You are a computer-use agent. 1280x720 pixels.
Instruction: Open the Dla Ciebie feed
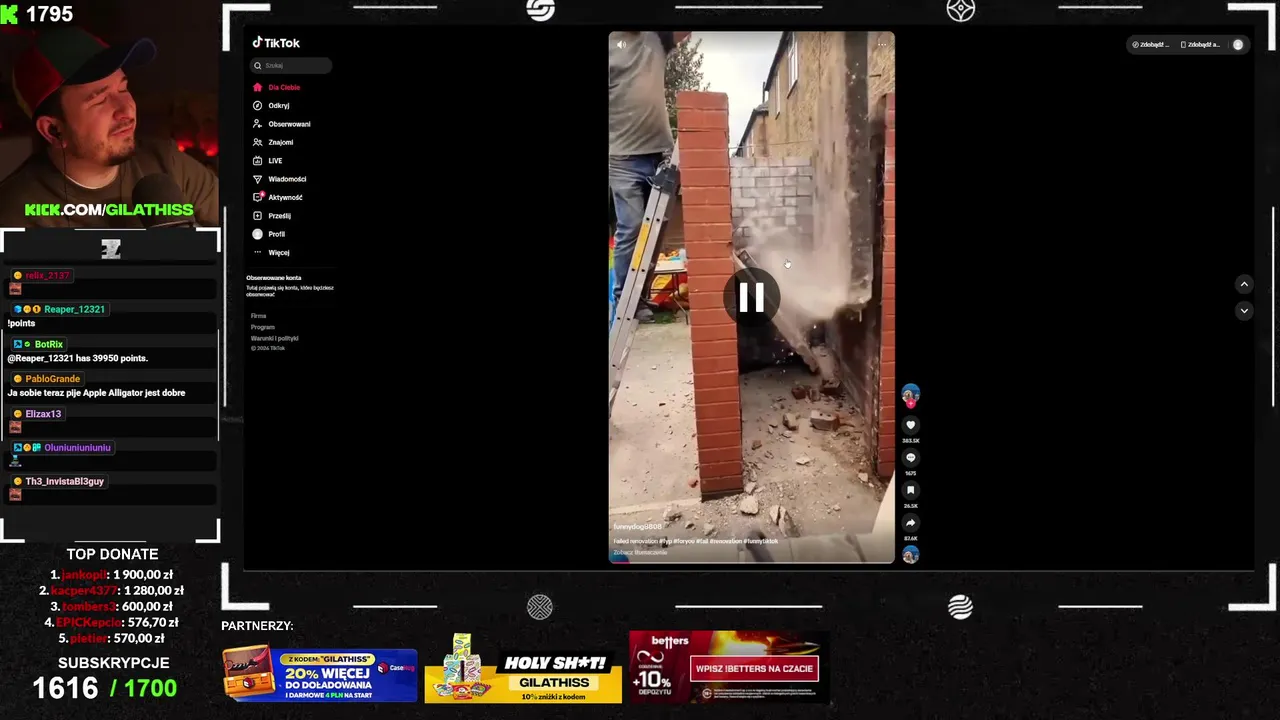point(276,87)
